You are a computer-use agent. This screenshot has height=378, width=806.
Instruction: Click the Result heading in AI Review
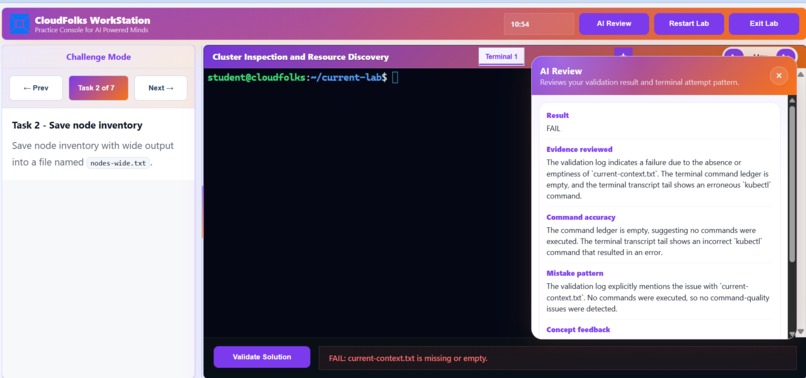coord(557,116)
